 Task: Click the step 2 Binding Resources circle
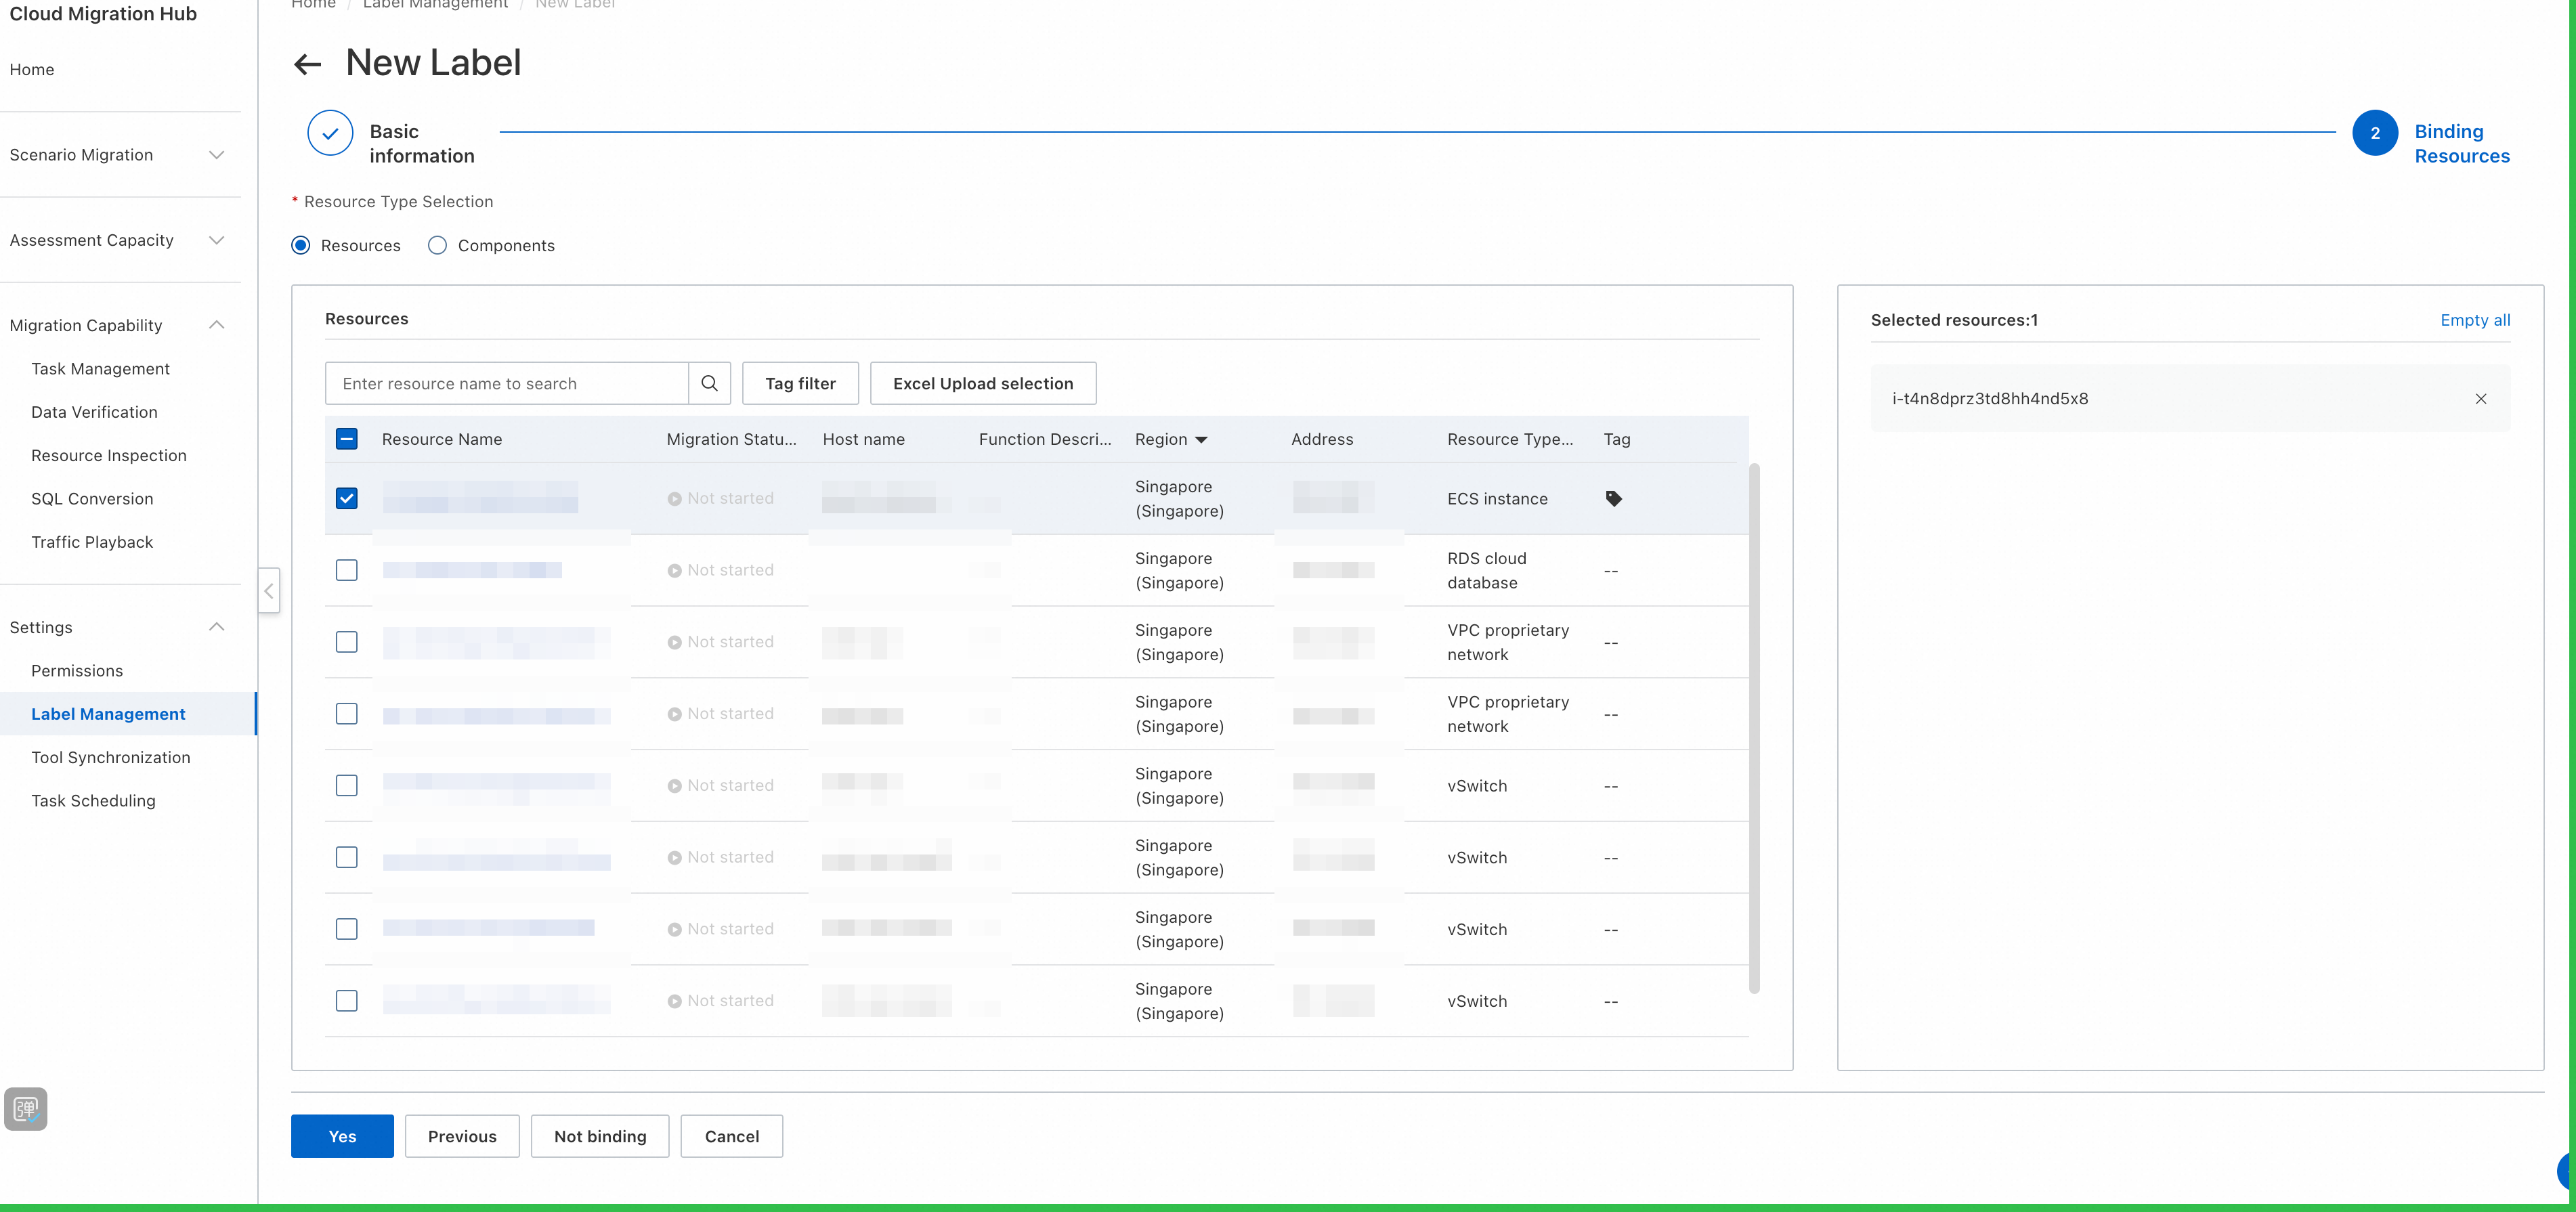point(2374,133)
